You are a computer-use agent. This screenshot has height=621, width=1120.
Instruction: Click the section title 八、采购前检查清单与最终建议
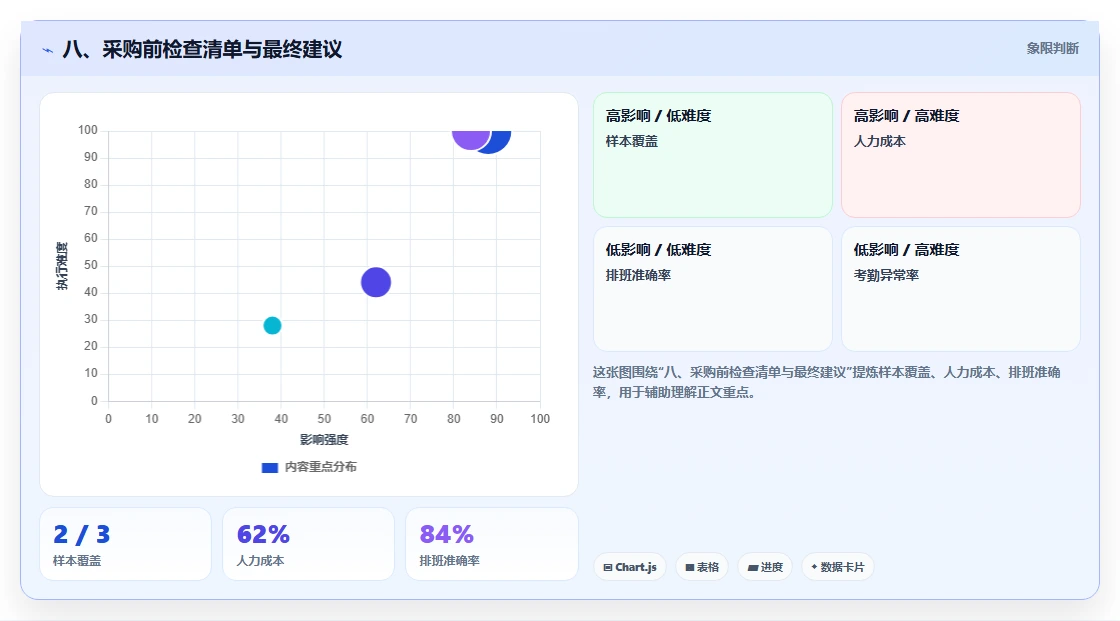(x=202, y=49)
